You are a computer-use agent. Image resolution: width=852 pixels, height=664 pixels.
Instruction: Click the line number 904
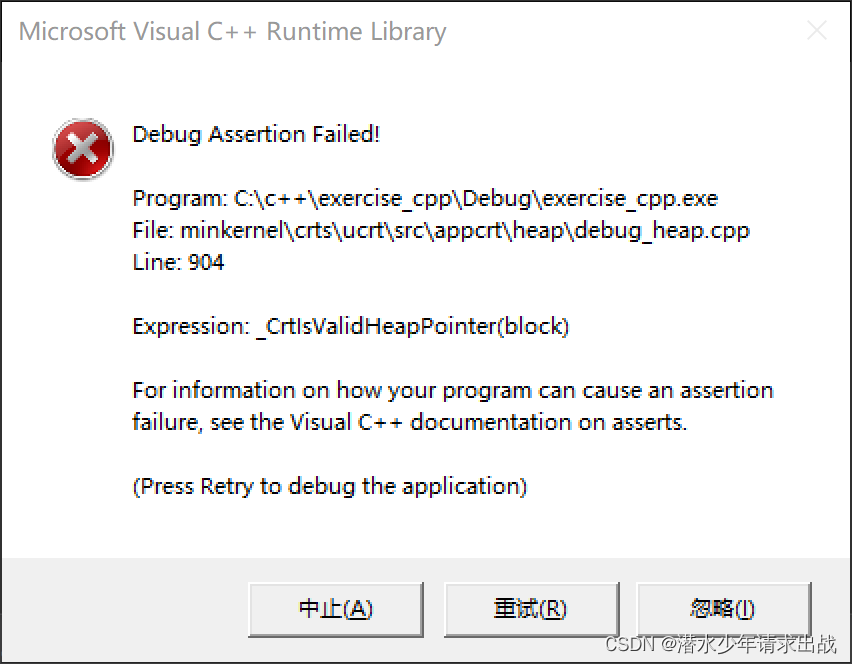point(206,263)
